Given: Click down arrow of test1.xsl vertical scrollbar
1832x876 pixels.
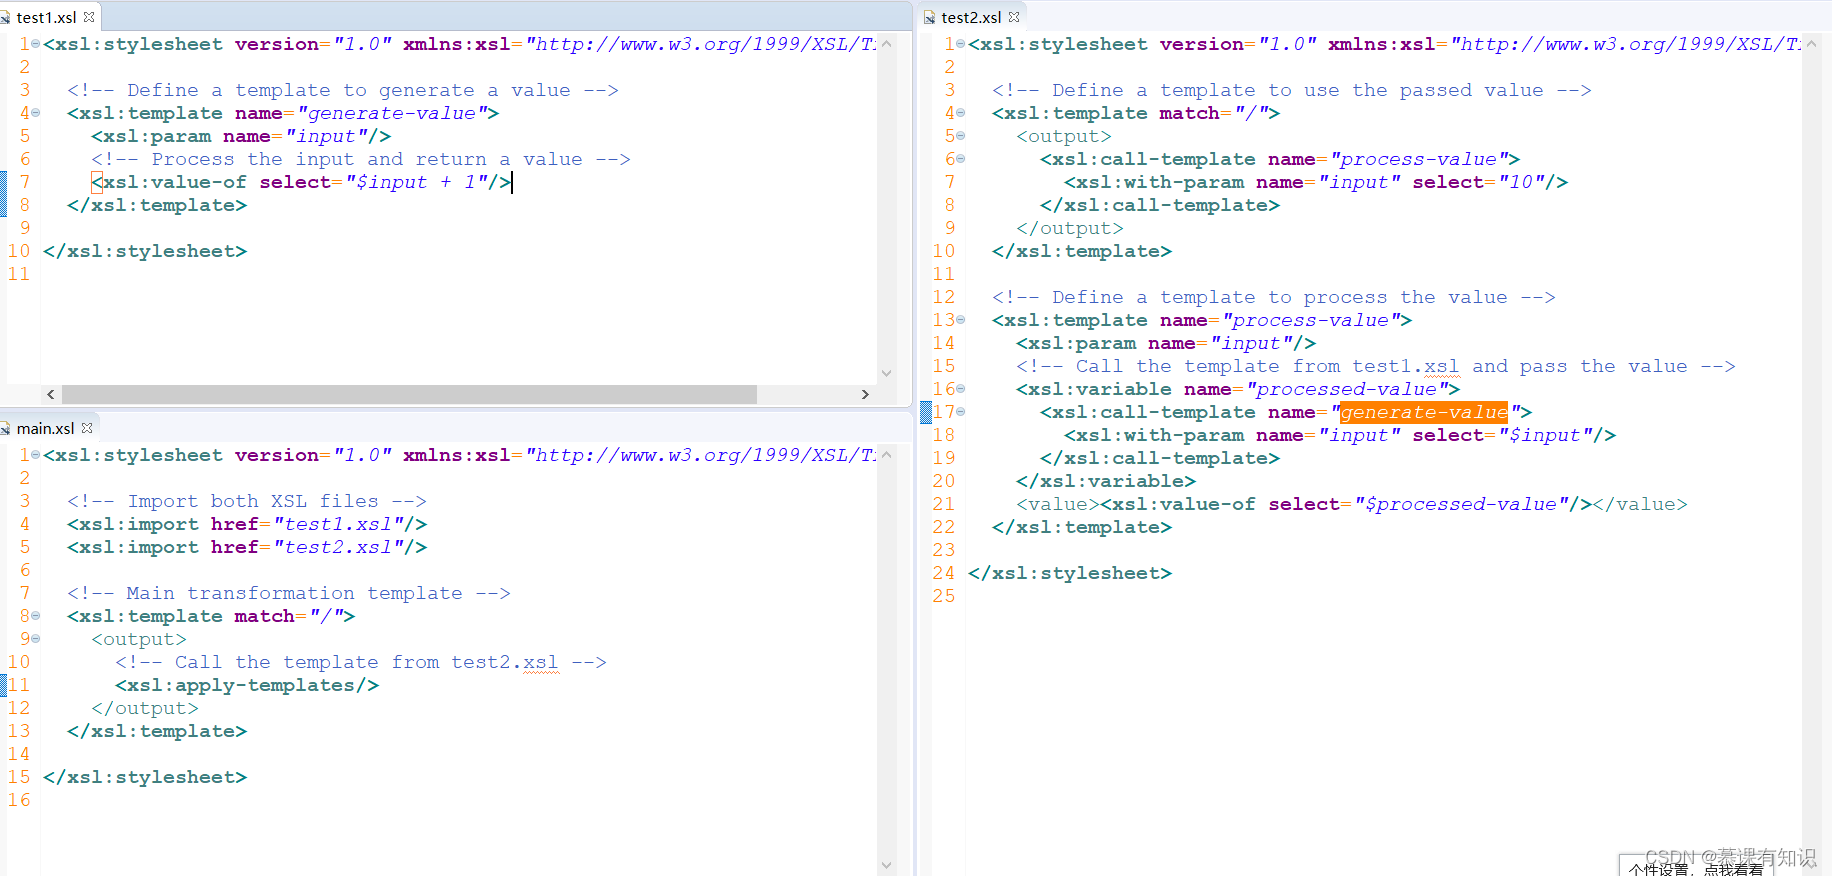Looking at the screenshot, I should [x=886, y=373].
